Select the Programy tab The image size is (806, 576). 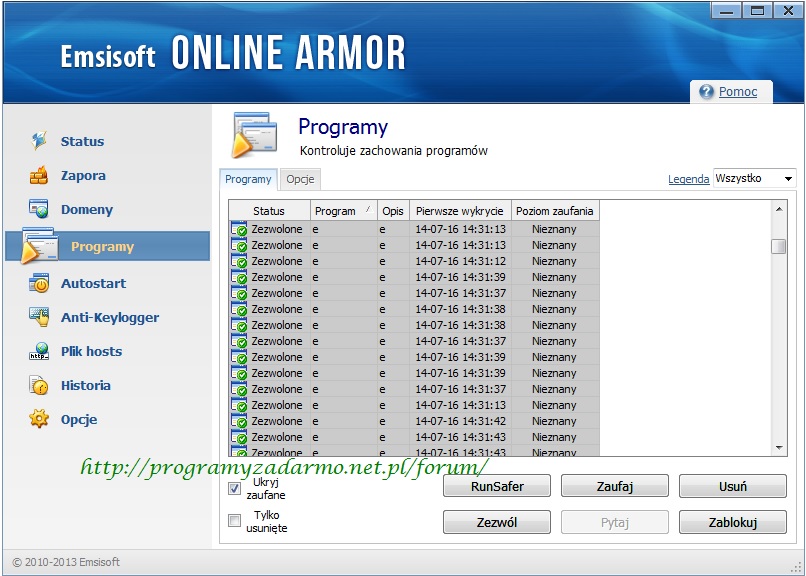[248, 179]
